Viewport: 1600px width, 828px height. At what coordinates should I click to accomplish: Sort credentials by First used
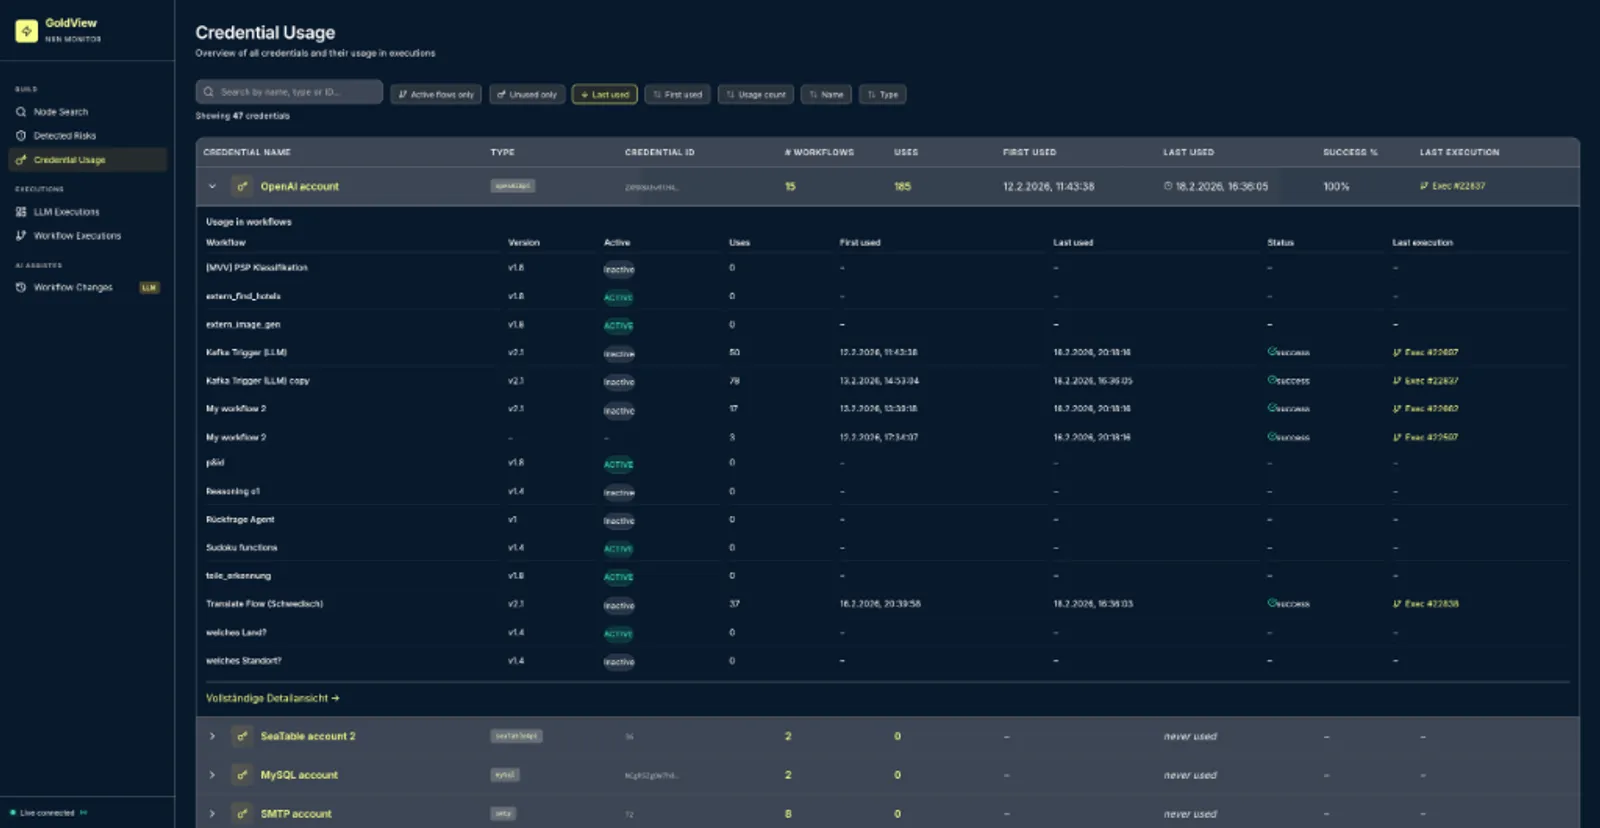tap(677, 95)
